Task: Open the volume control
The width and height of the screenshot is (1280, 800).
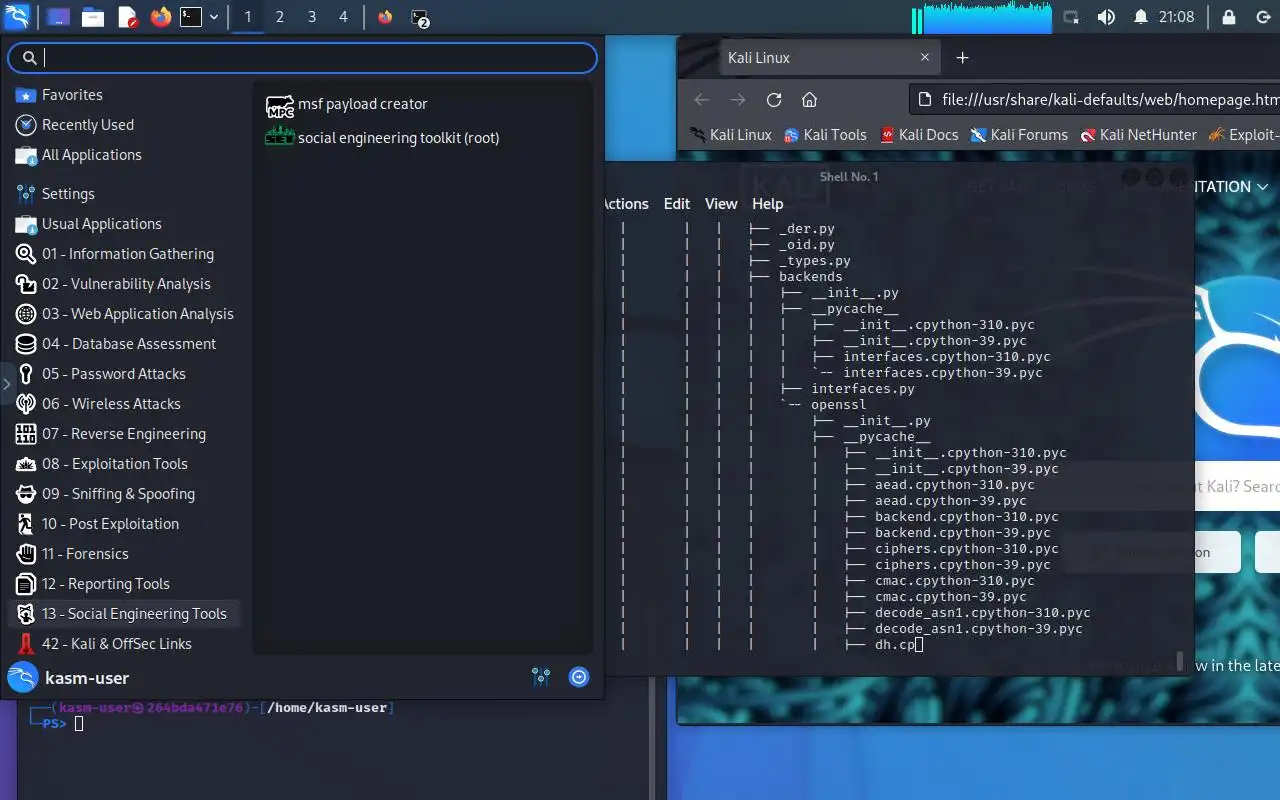Action: pyautogui.click(x=1106, y=17)
